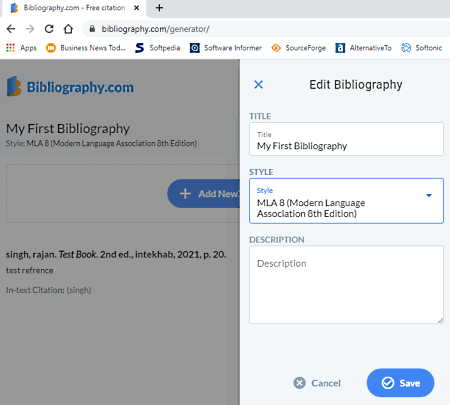Open a new browser tab
450x405 pixels.
[159, 8]
